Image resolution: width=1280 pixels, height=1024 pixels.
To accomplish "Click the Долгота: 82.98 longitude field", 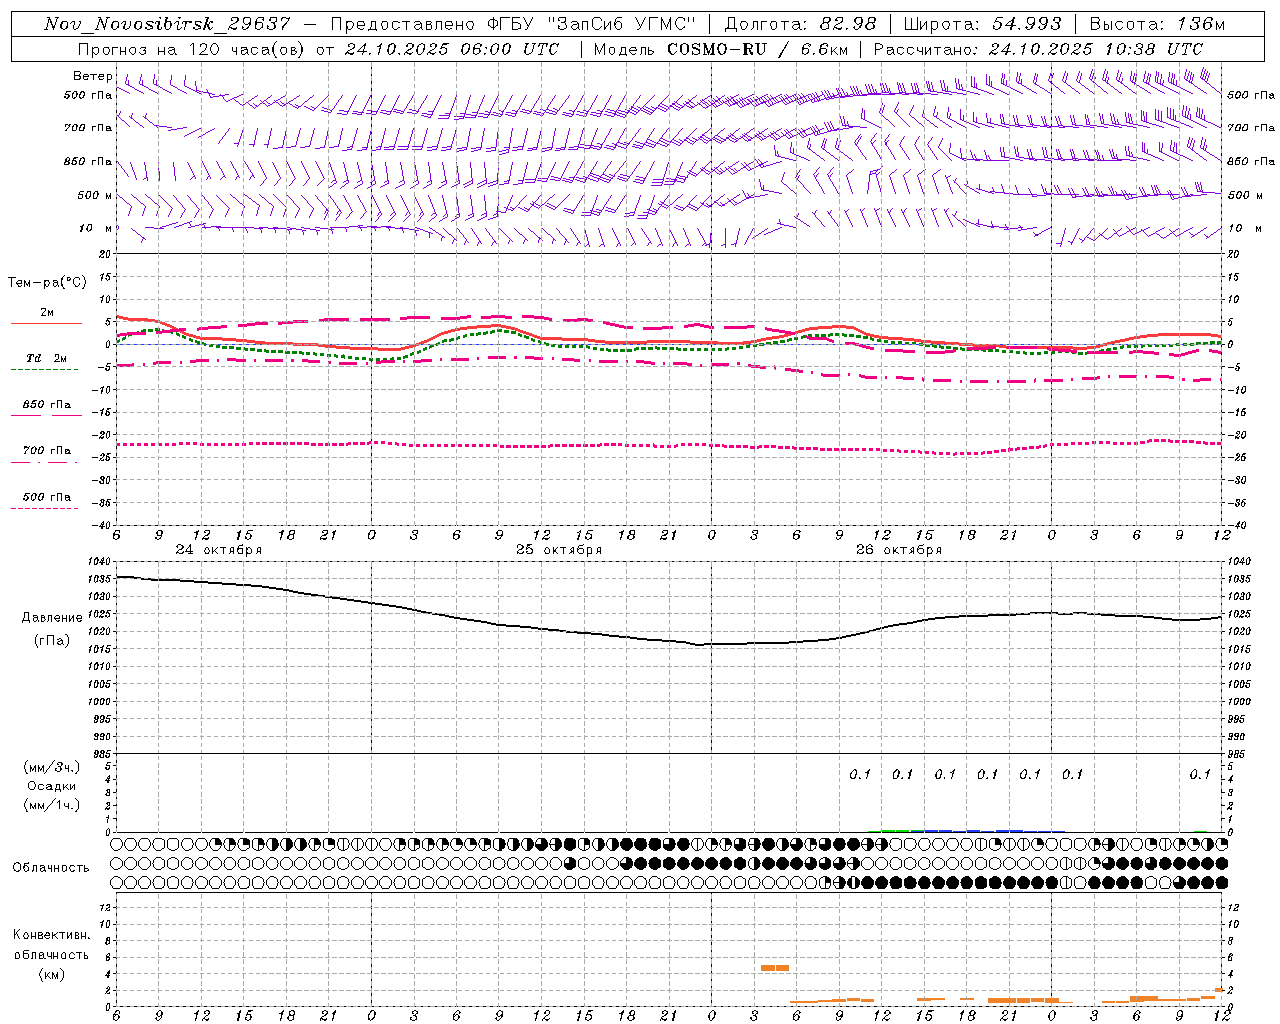I will [x=801, y=24].
